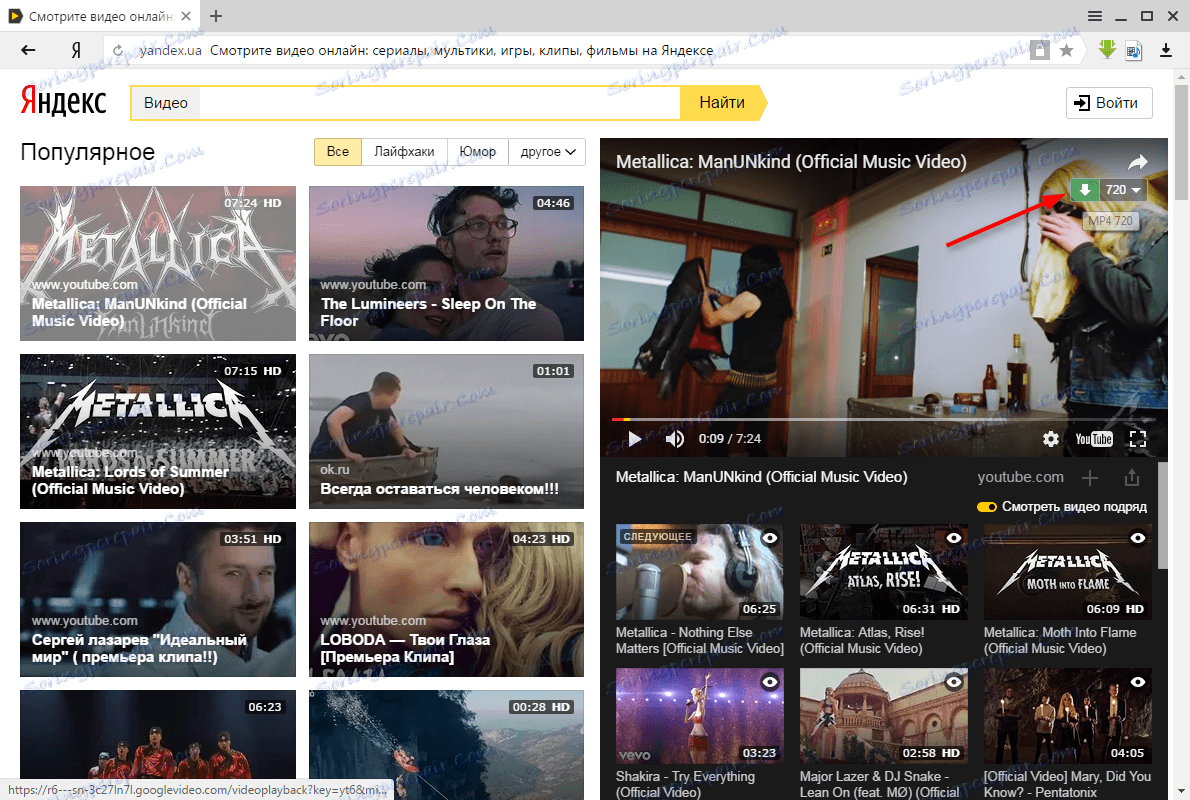Toggle eye icon on 'Atlas, Rise!' thumbnail
This screenshot has width=1190, height=800.
(953, 538)
